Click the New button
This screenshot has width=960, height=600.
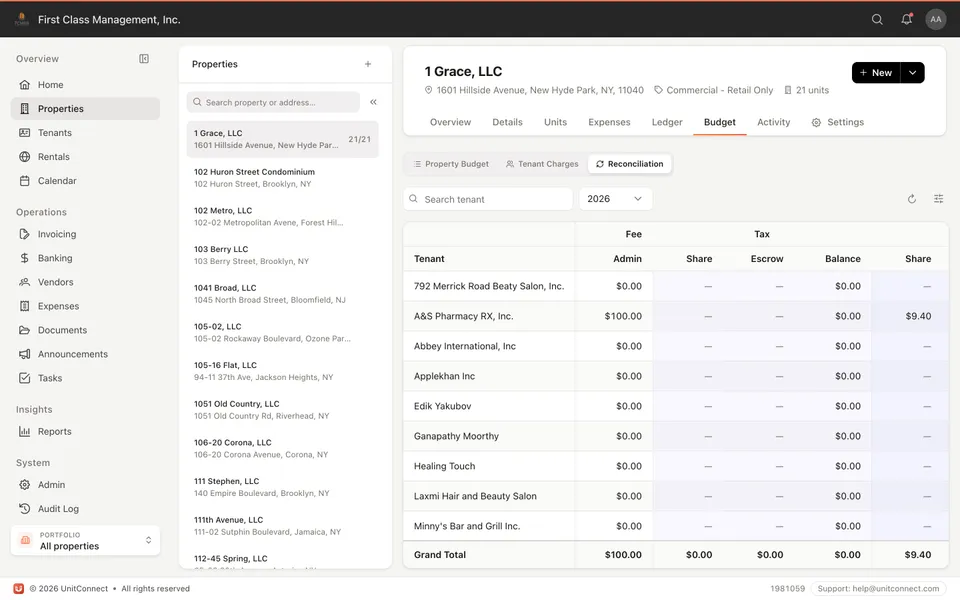(876, 73)
